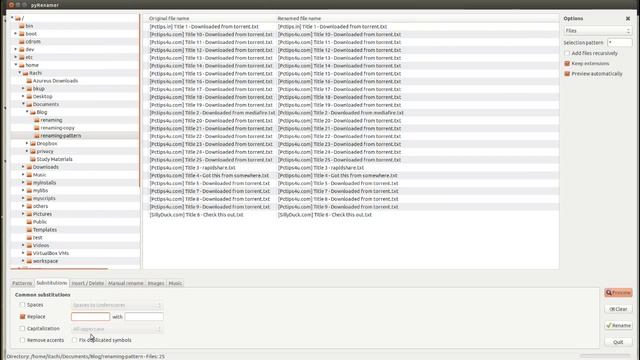Click the workspace folder icon
Viewport: 640px width, 360px height.
pos(29,261)
